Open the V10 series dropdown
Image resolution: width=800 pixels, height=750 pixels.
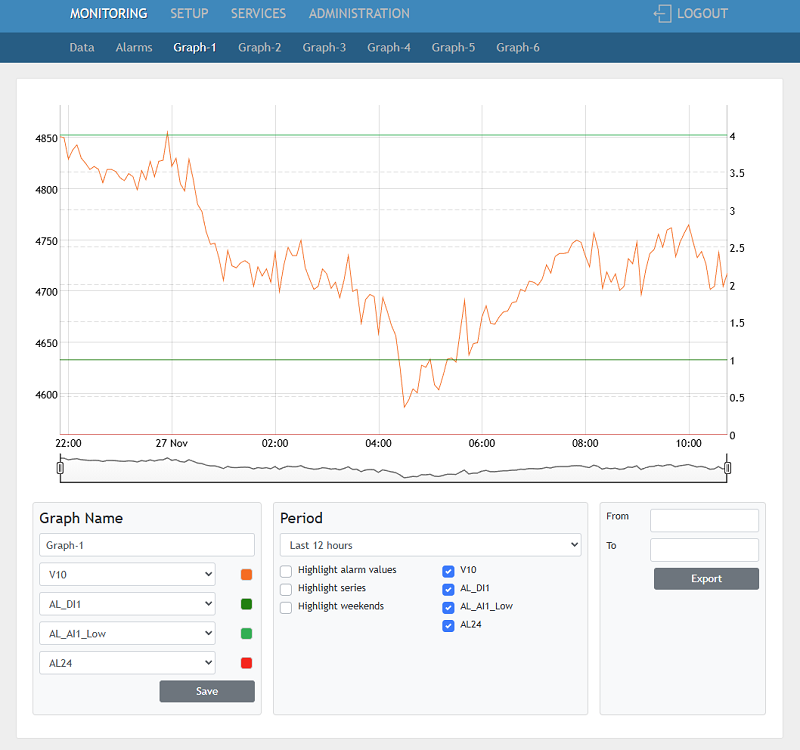(128, 574)
